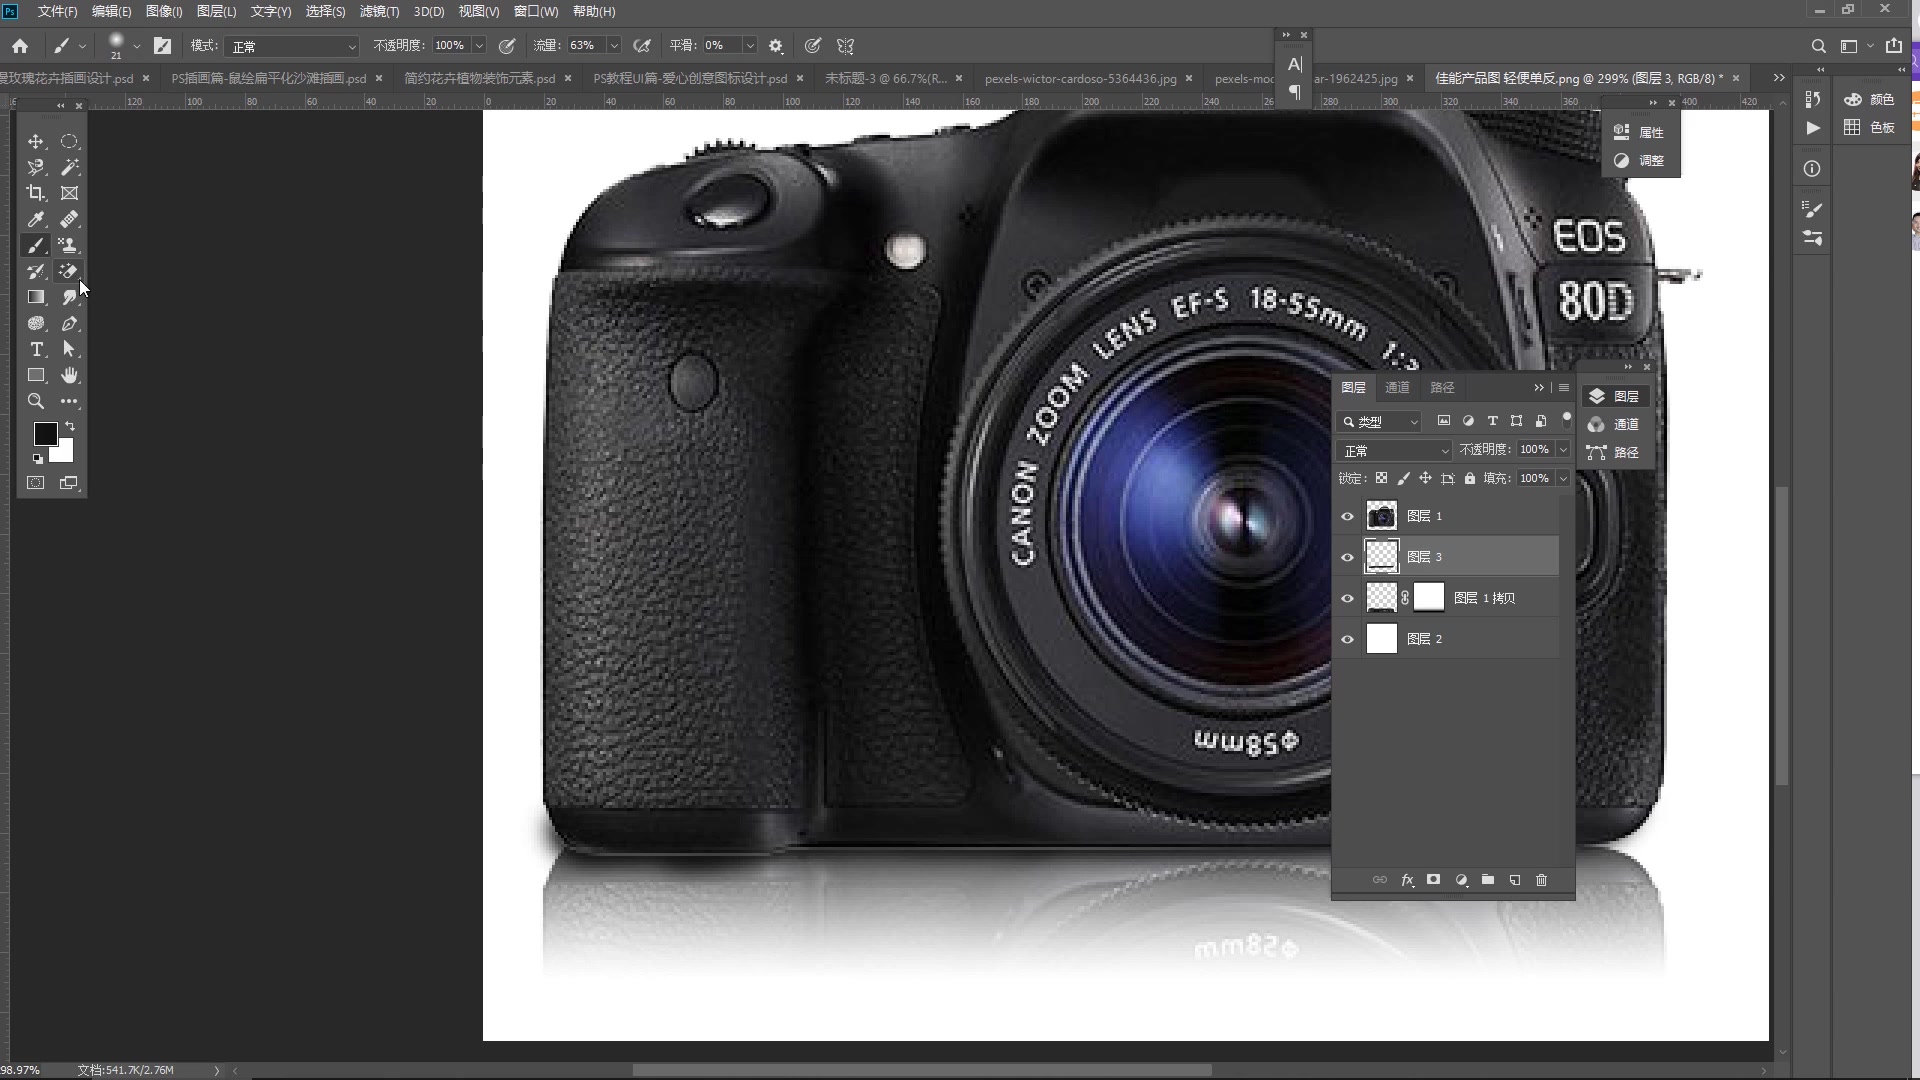Open the layer fill dropdown arrow

click(1563, 479)
